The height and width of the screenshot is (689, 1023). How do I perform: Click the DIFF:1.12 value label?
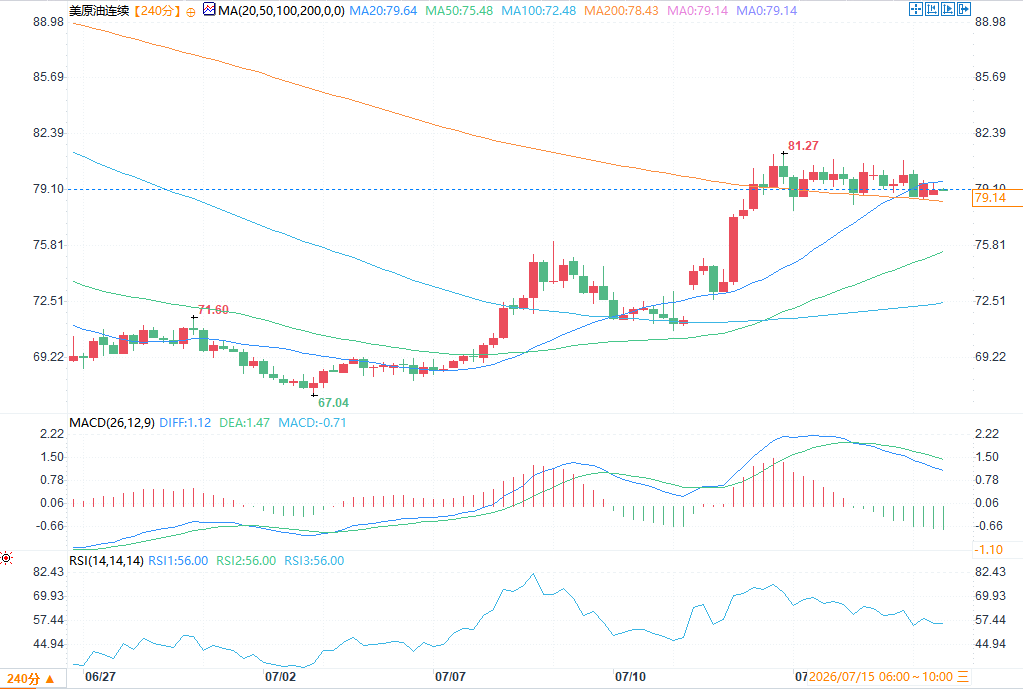coord(185,423)
